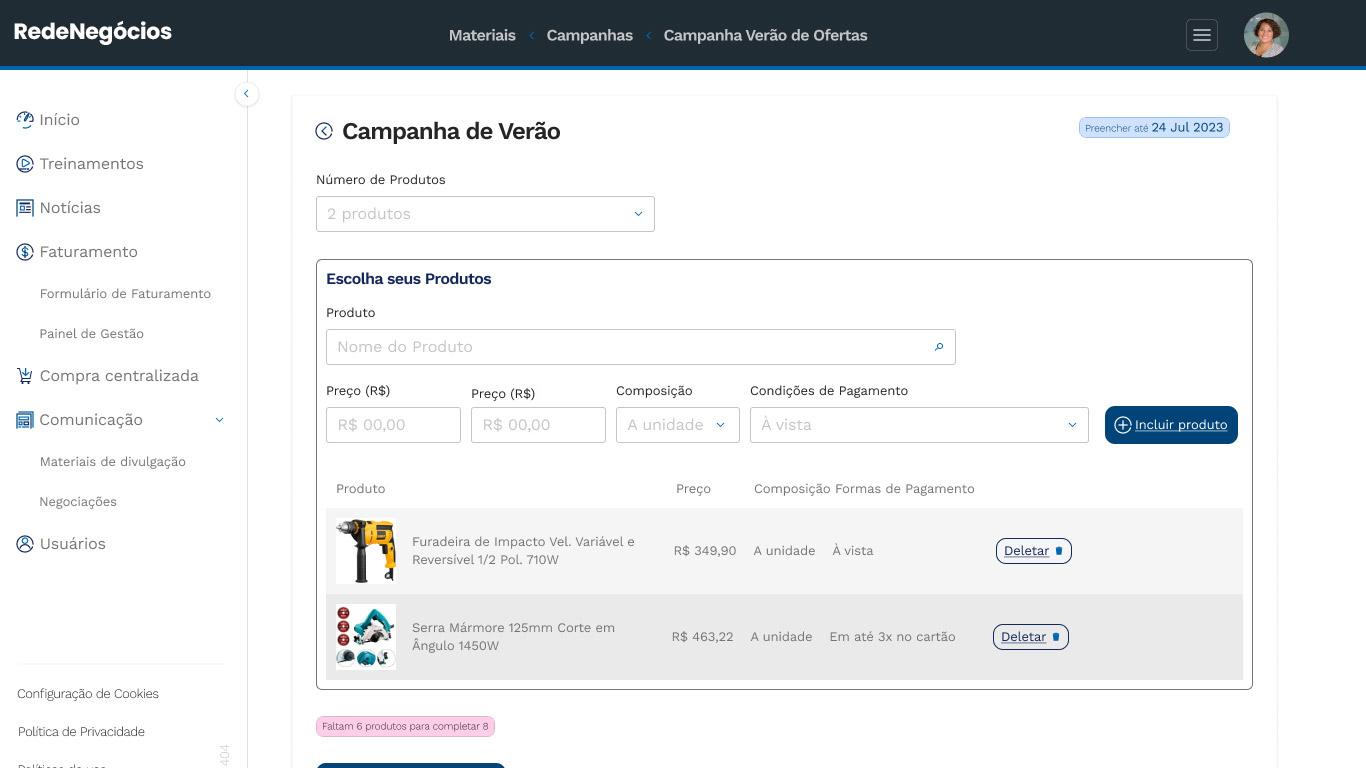Click the Furadeira drill product thumbnail
The image size is (1366, 768).
(x=366, y=551)
